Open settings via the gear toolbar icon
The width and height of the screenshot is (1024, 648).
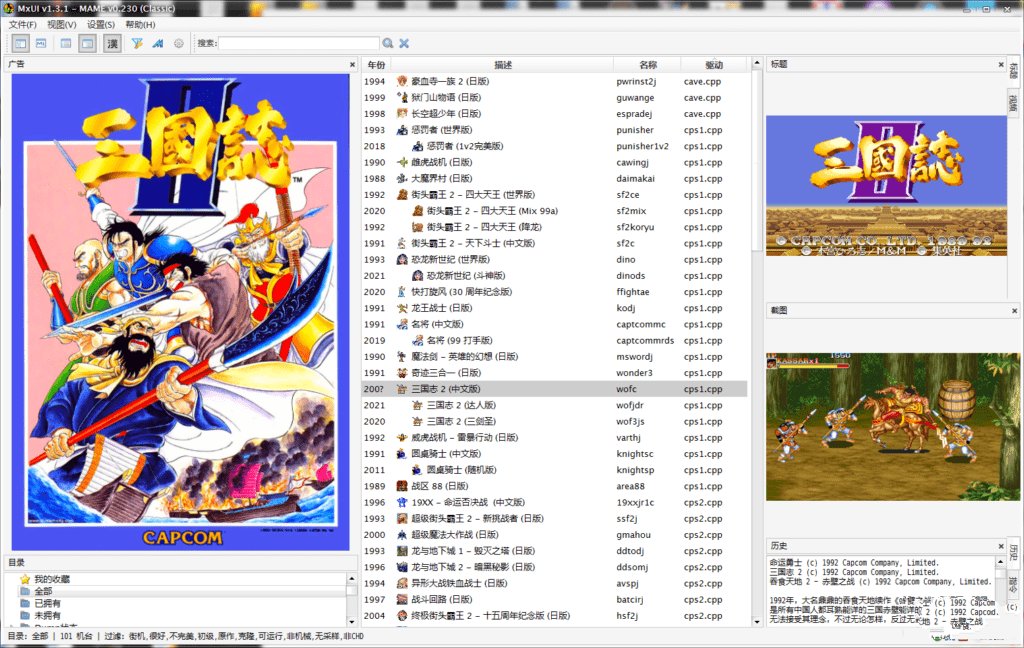[179, 43]
